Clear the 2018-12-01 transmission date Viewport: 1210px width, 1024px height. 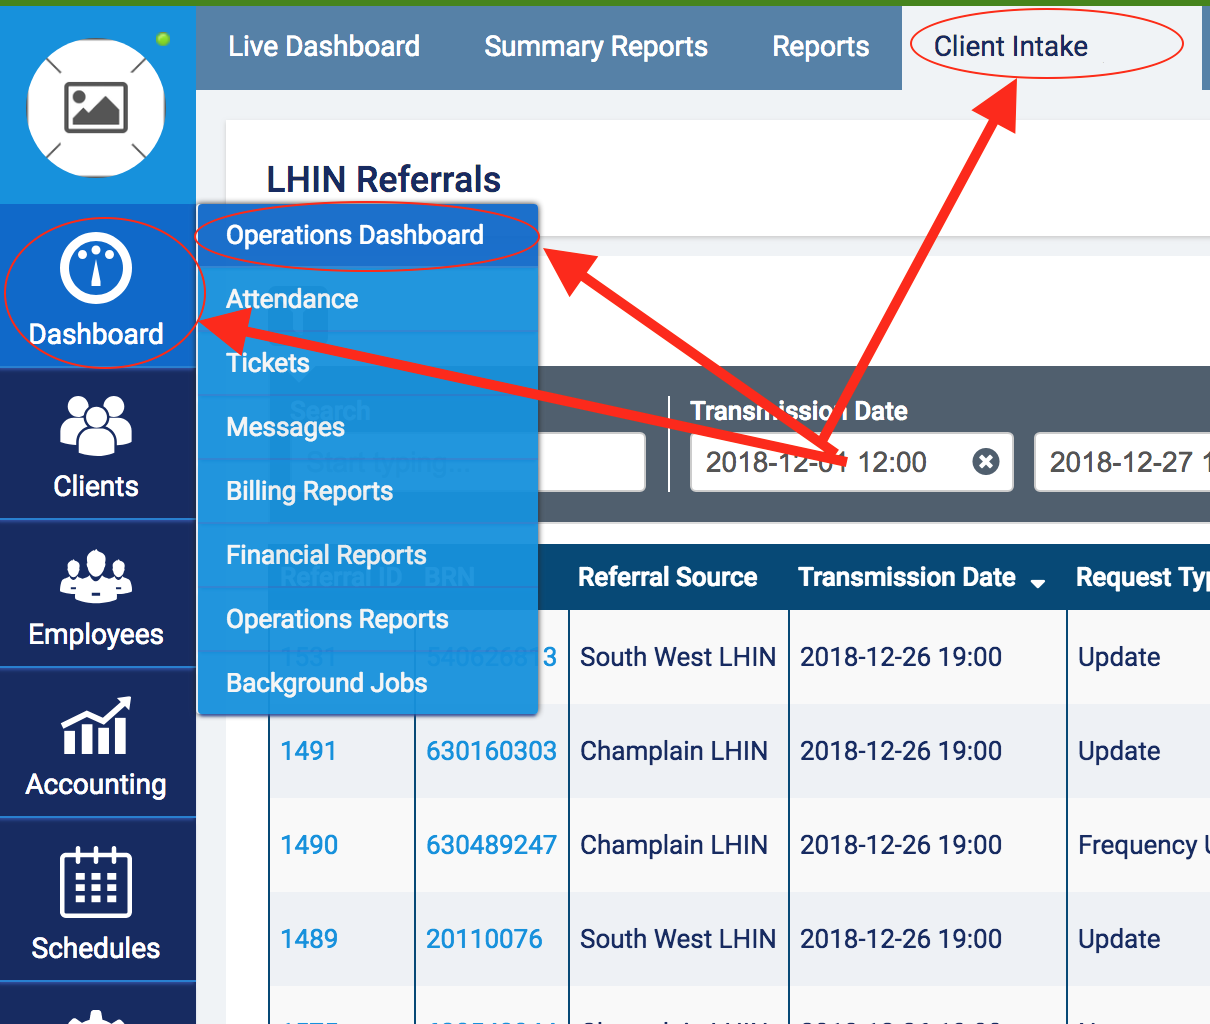pyautogui.click(x=986, y=461)
